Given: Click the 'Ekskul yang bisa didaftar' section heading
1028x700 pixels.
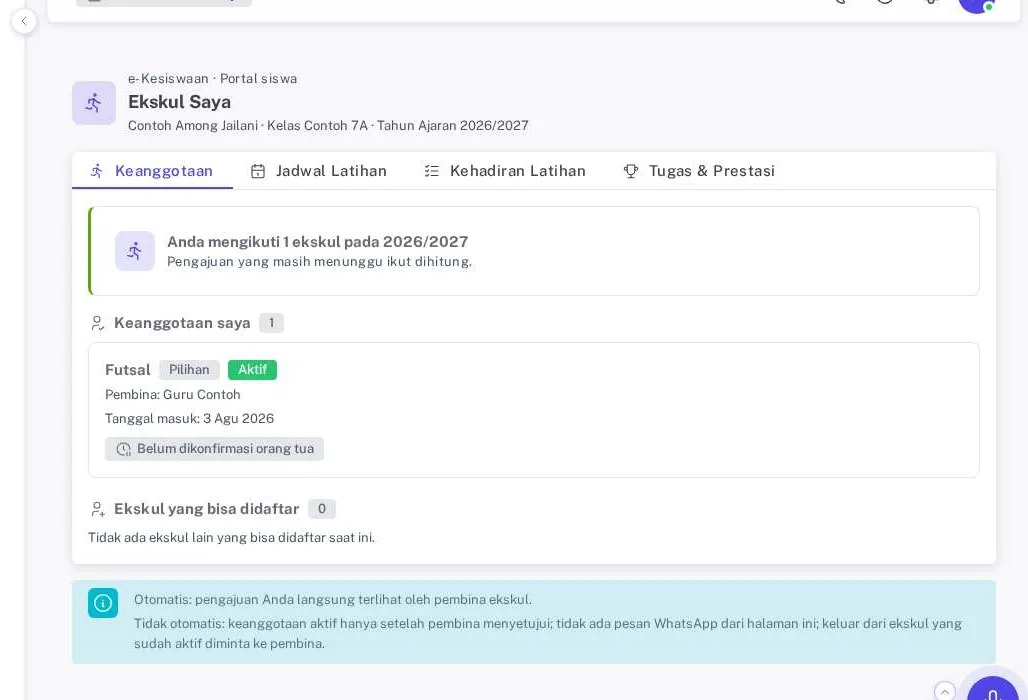Looking at the screenshot, I should [207, 509].
